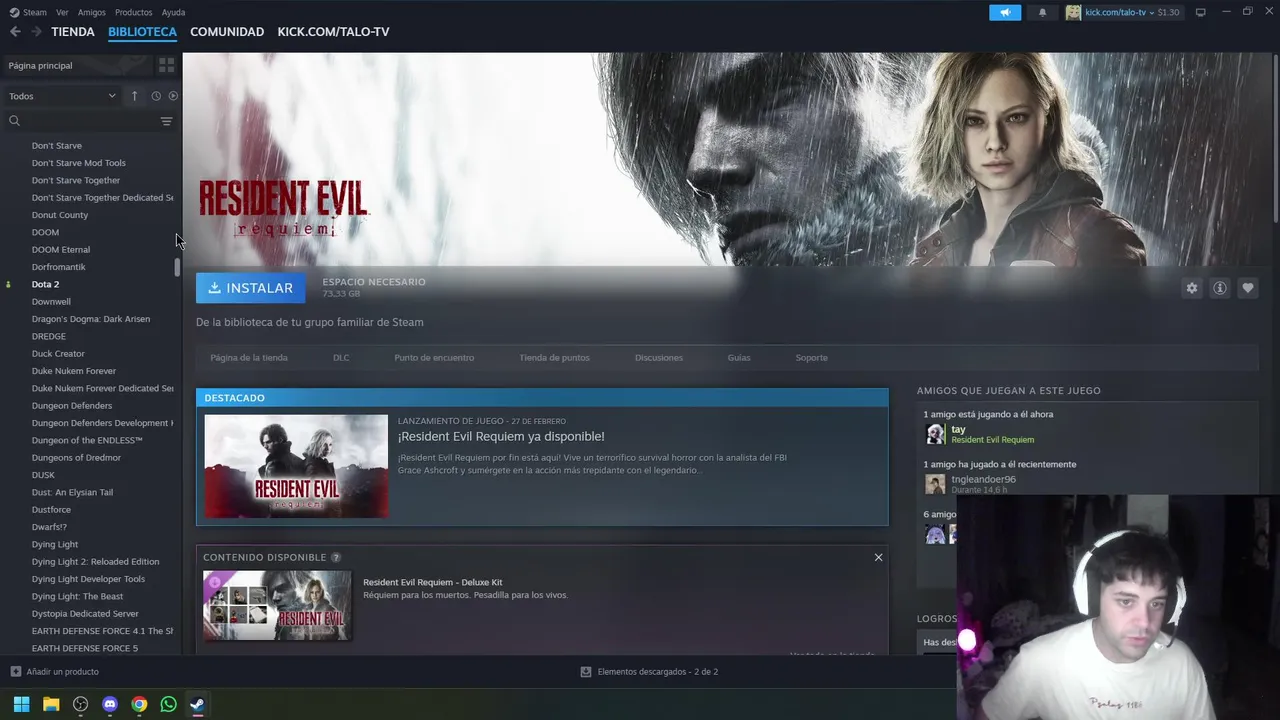The image size is (1280, 720).
Task: Open the Ayuda menu
Action: tap(173, 12)
